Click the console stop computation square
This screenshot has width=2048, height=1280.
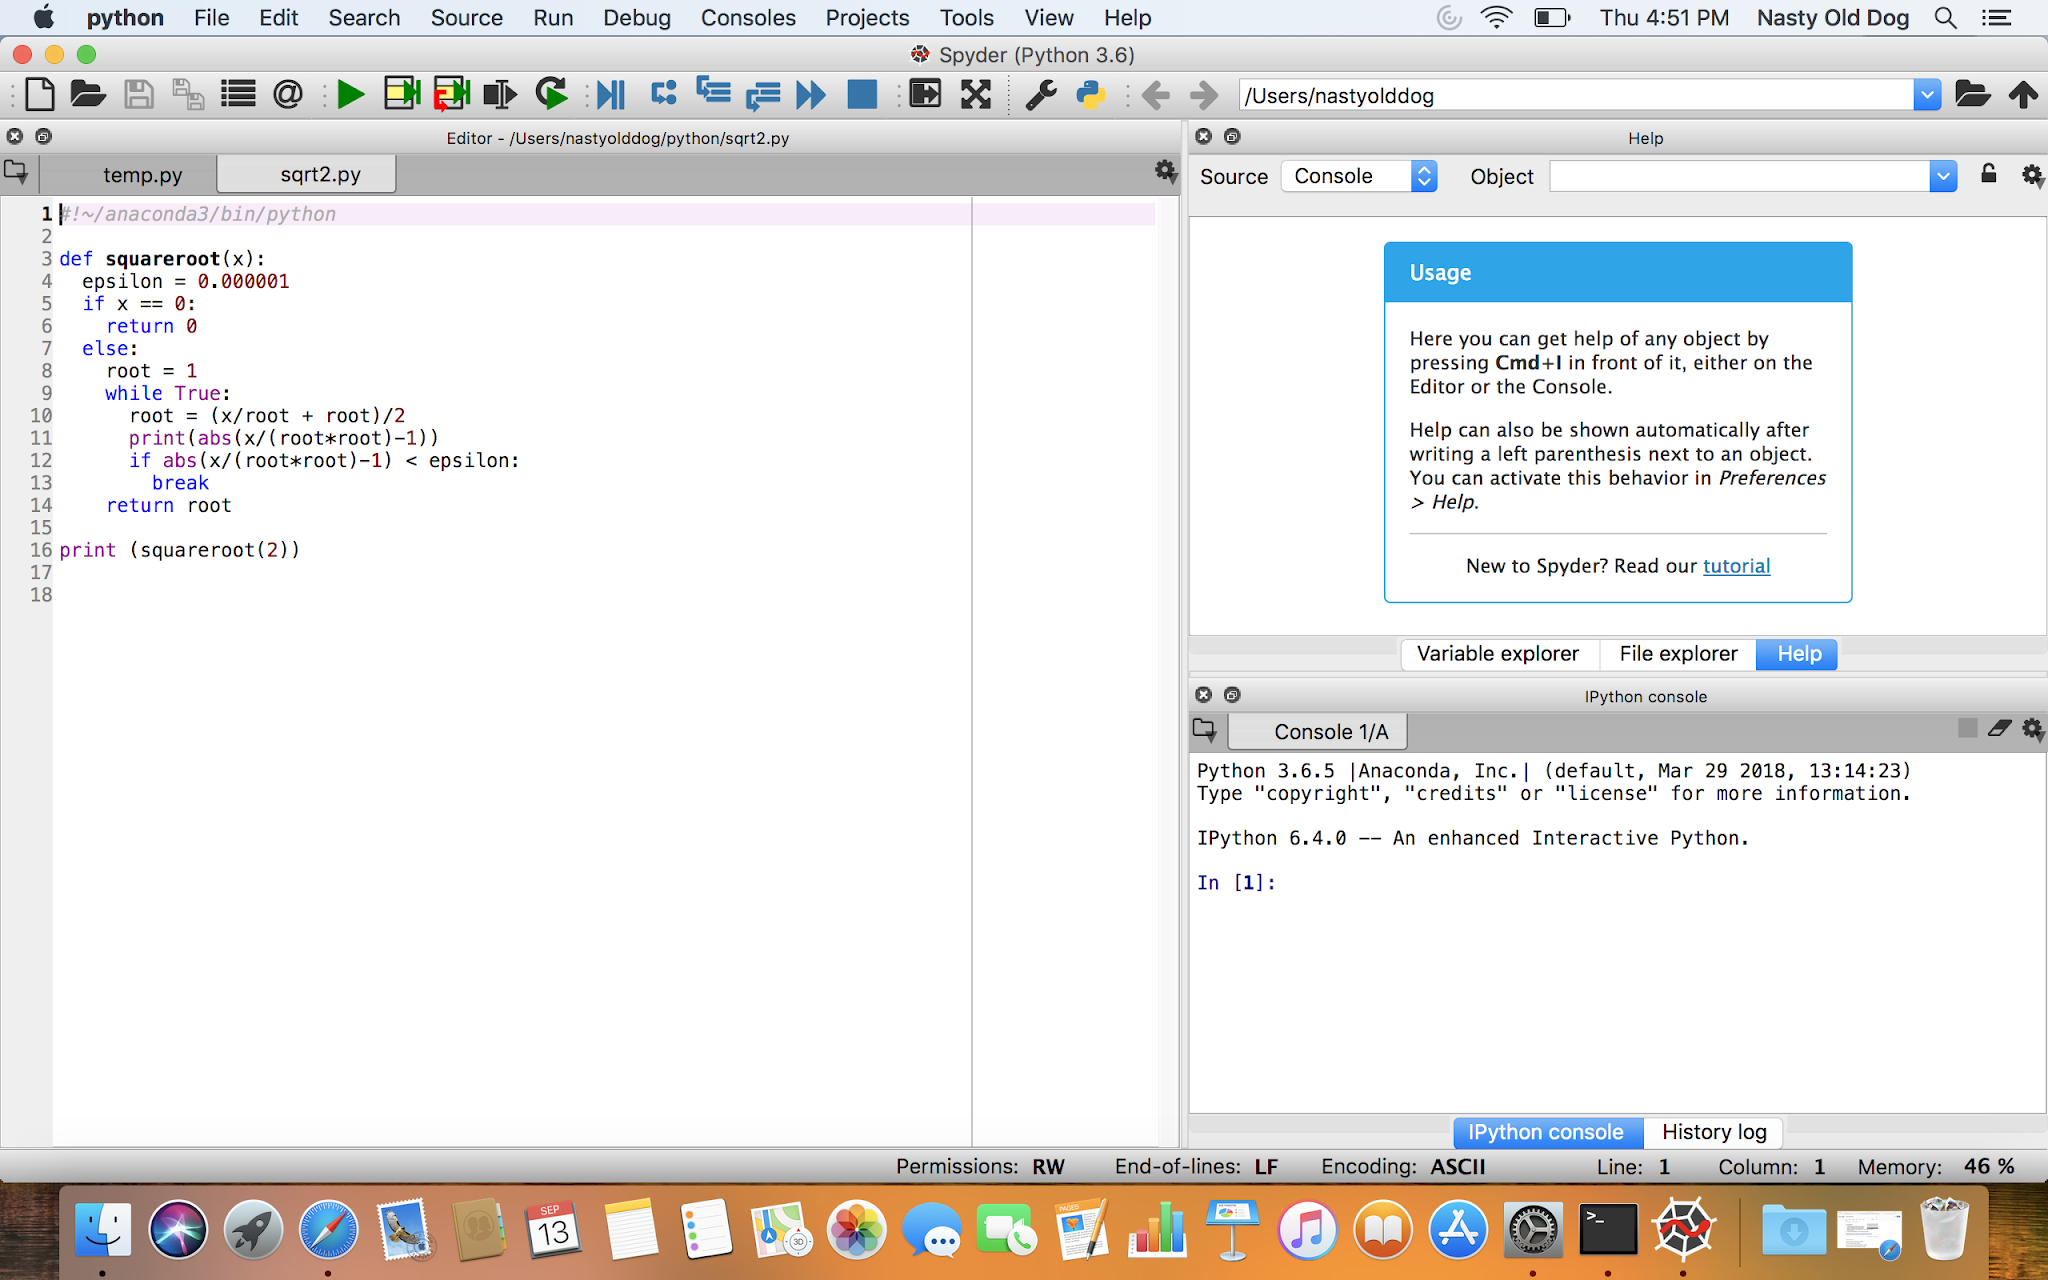pos(1967,729)
